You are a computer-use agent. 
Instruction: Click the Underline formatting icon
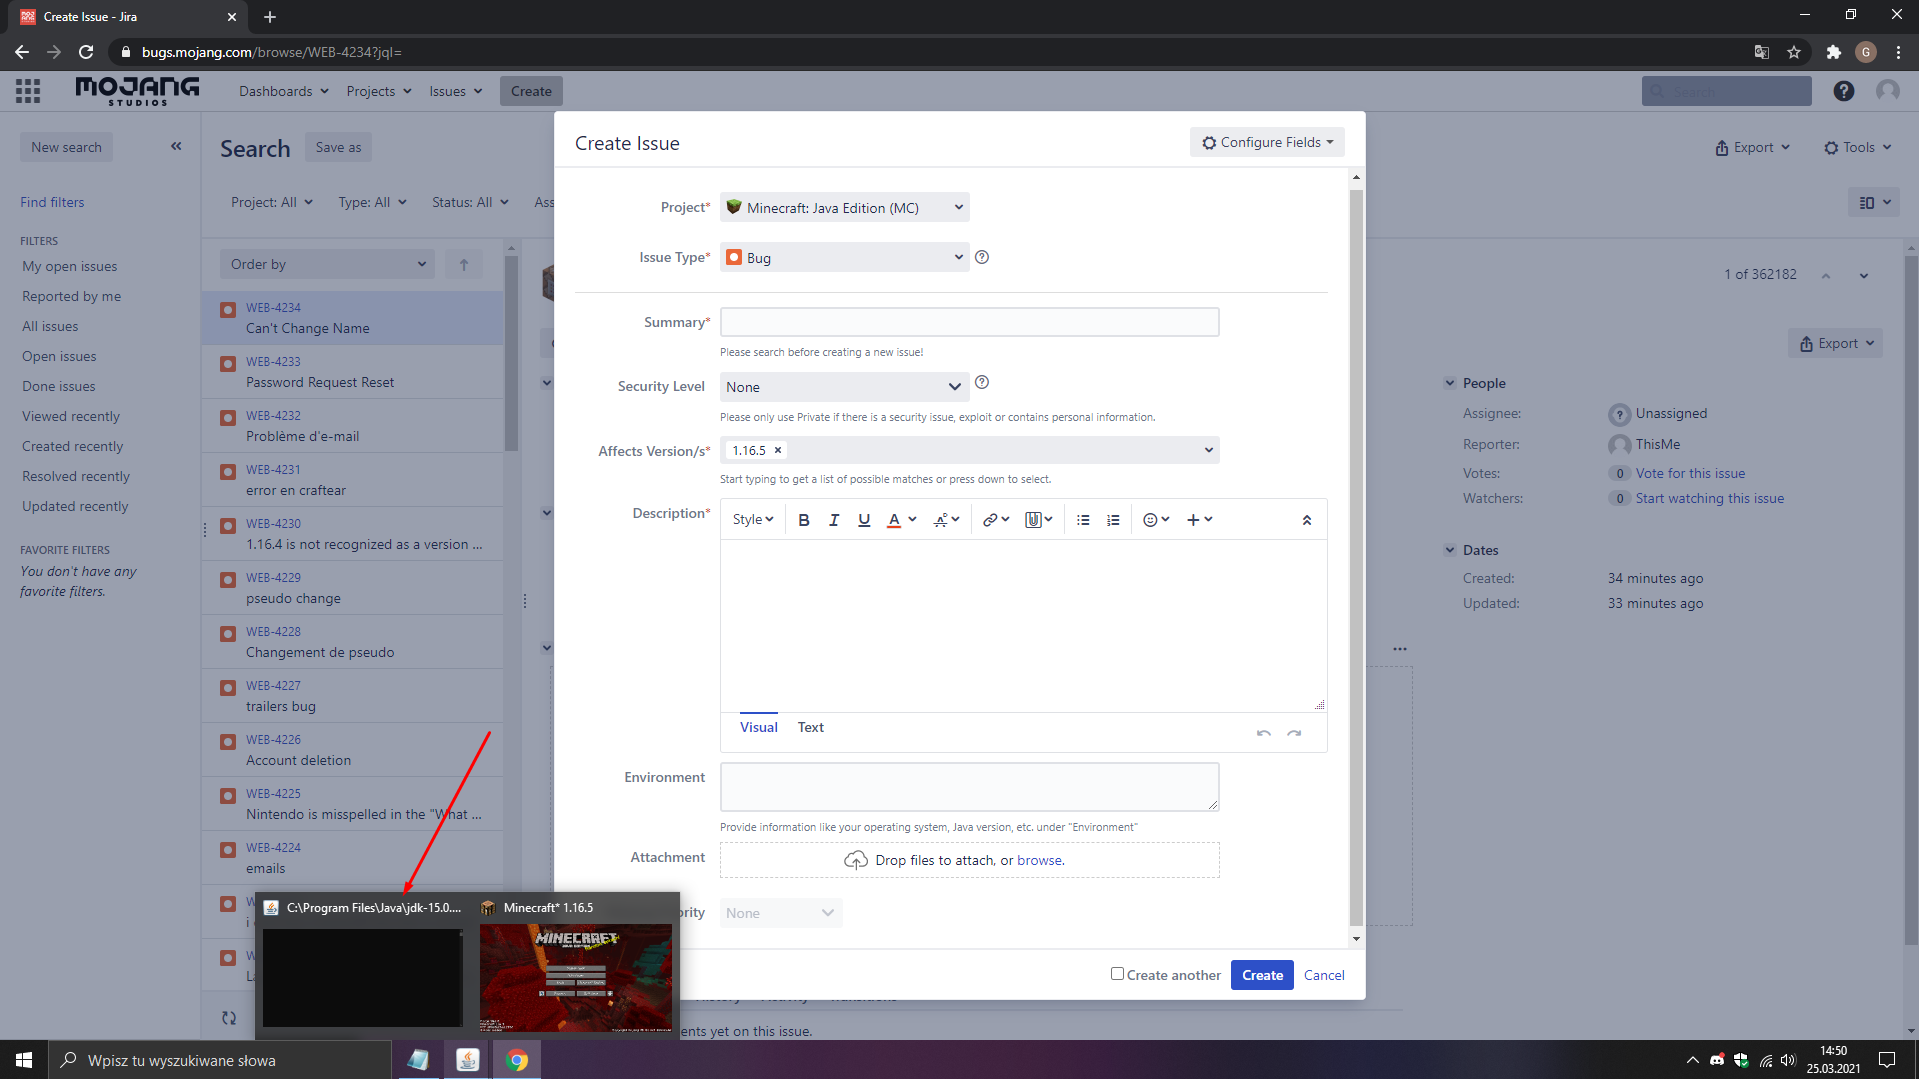pos(864,520)
